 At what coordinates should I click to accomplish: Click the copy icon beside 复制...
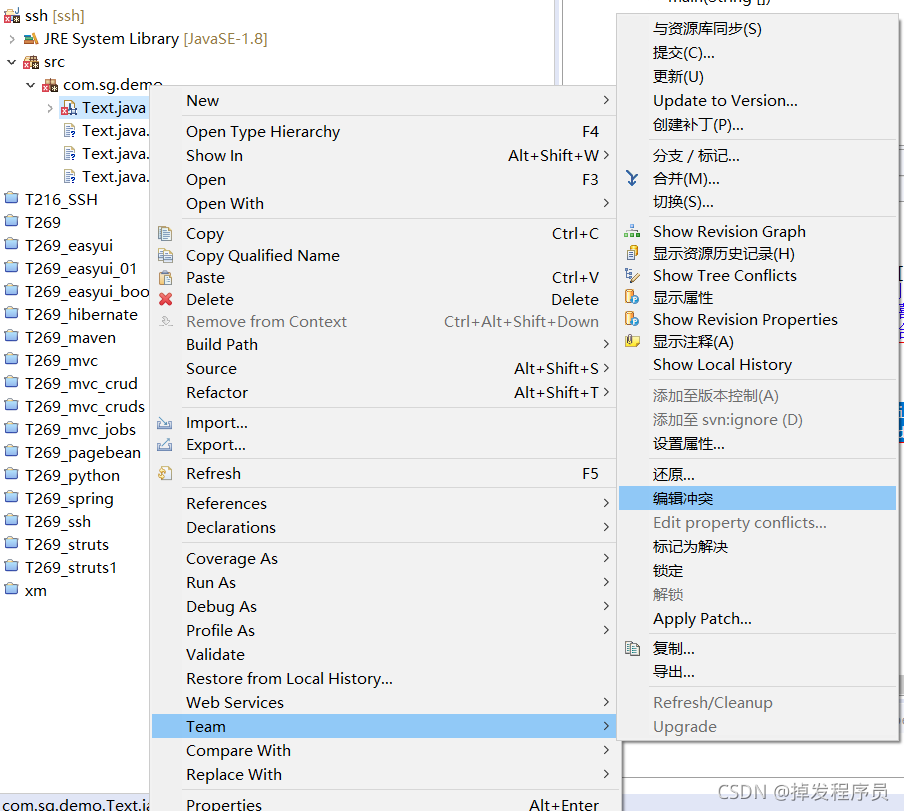click(632, 648)
